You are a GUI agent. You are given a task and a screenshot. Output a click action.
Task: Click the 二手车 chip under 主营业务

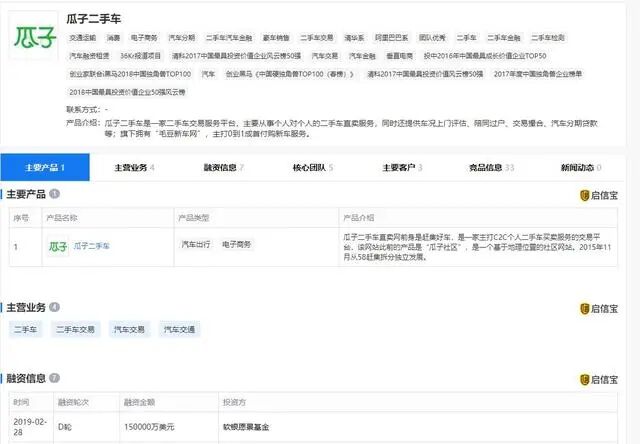[25, 329]
